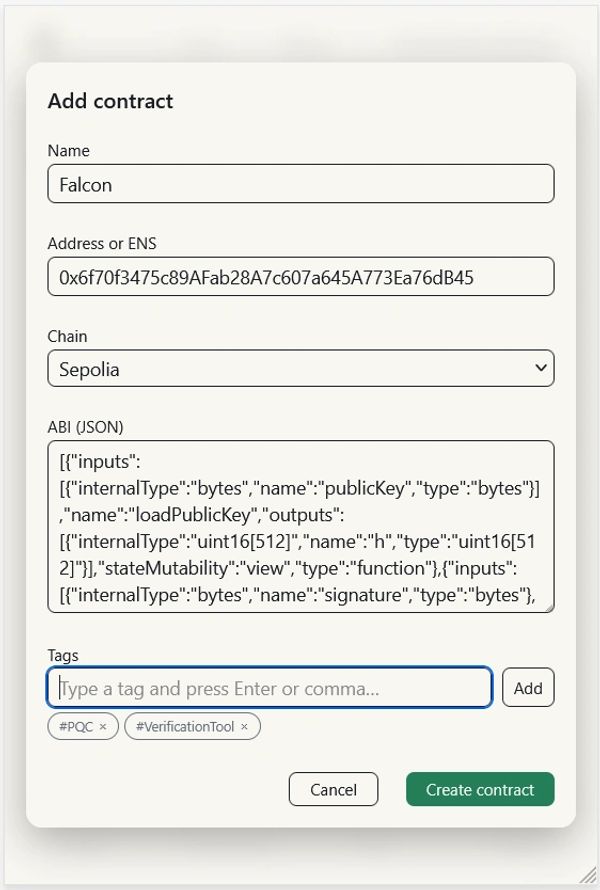Viewport: 600px width, 890px height.
Task: Click the "Name" field label
Action: (68, 151)
